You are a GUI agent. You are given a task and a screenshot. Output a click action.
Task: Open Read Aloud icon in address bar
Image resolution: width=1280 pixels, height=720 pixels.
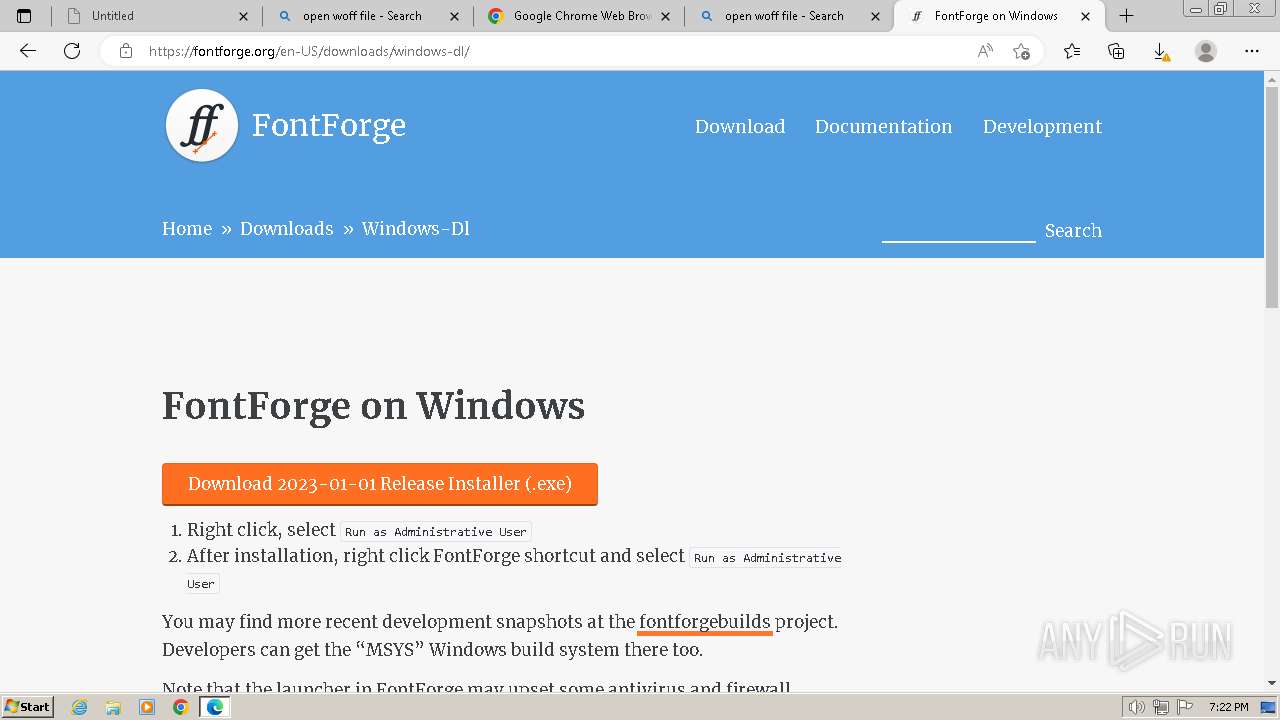[985, 51]
